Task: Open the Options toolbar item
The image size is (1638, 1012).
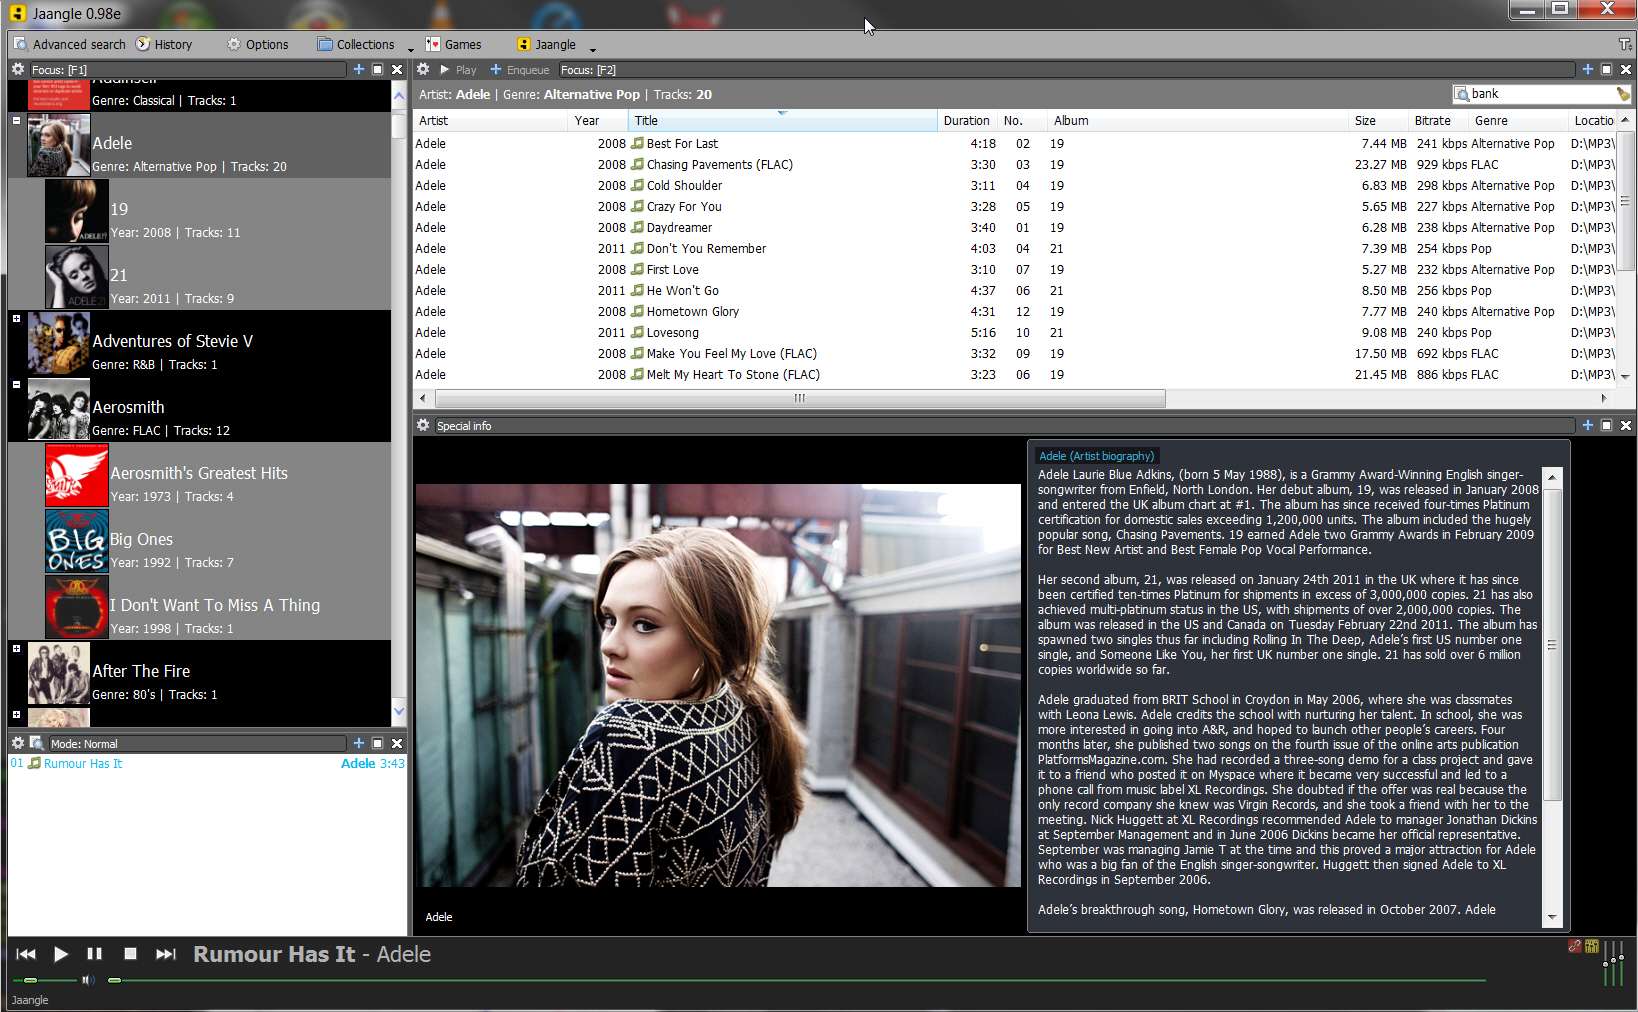Action: [258, 44]
